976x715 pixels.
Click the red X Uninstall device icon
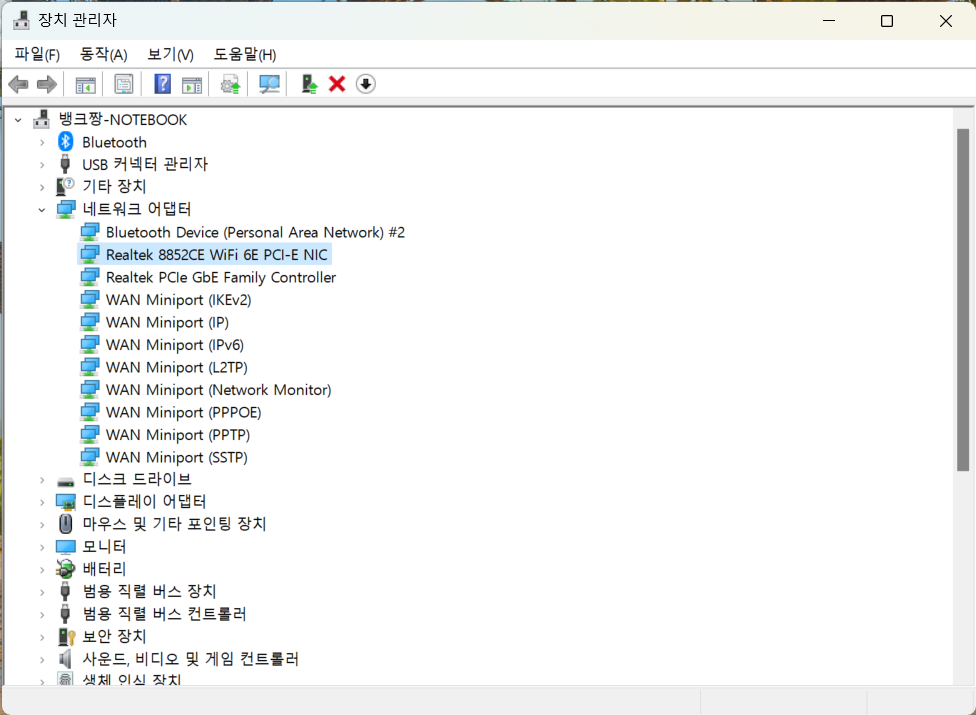pos(337,84)
